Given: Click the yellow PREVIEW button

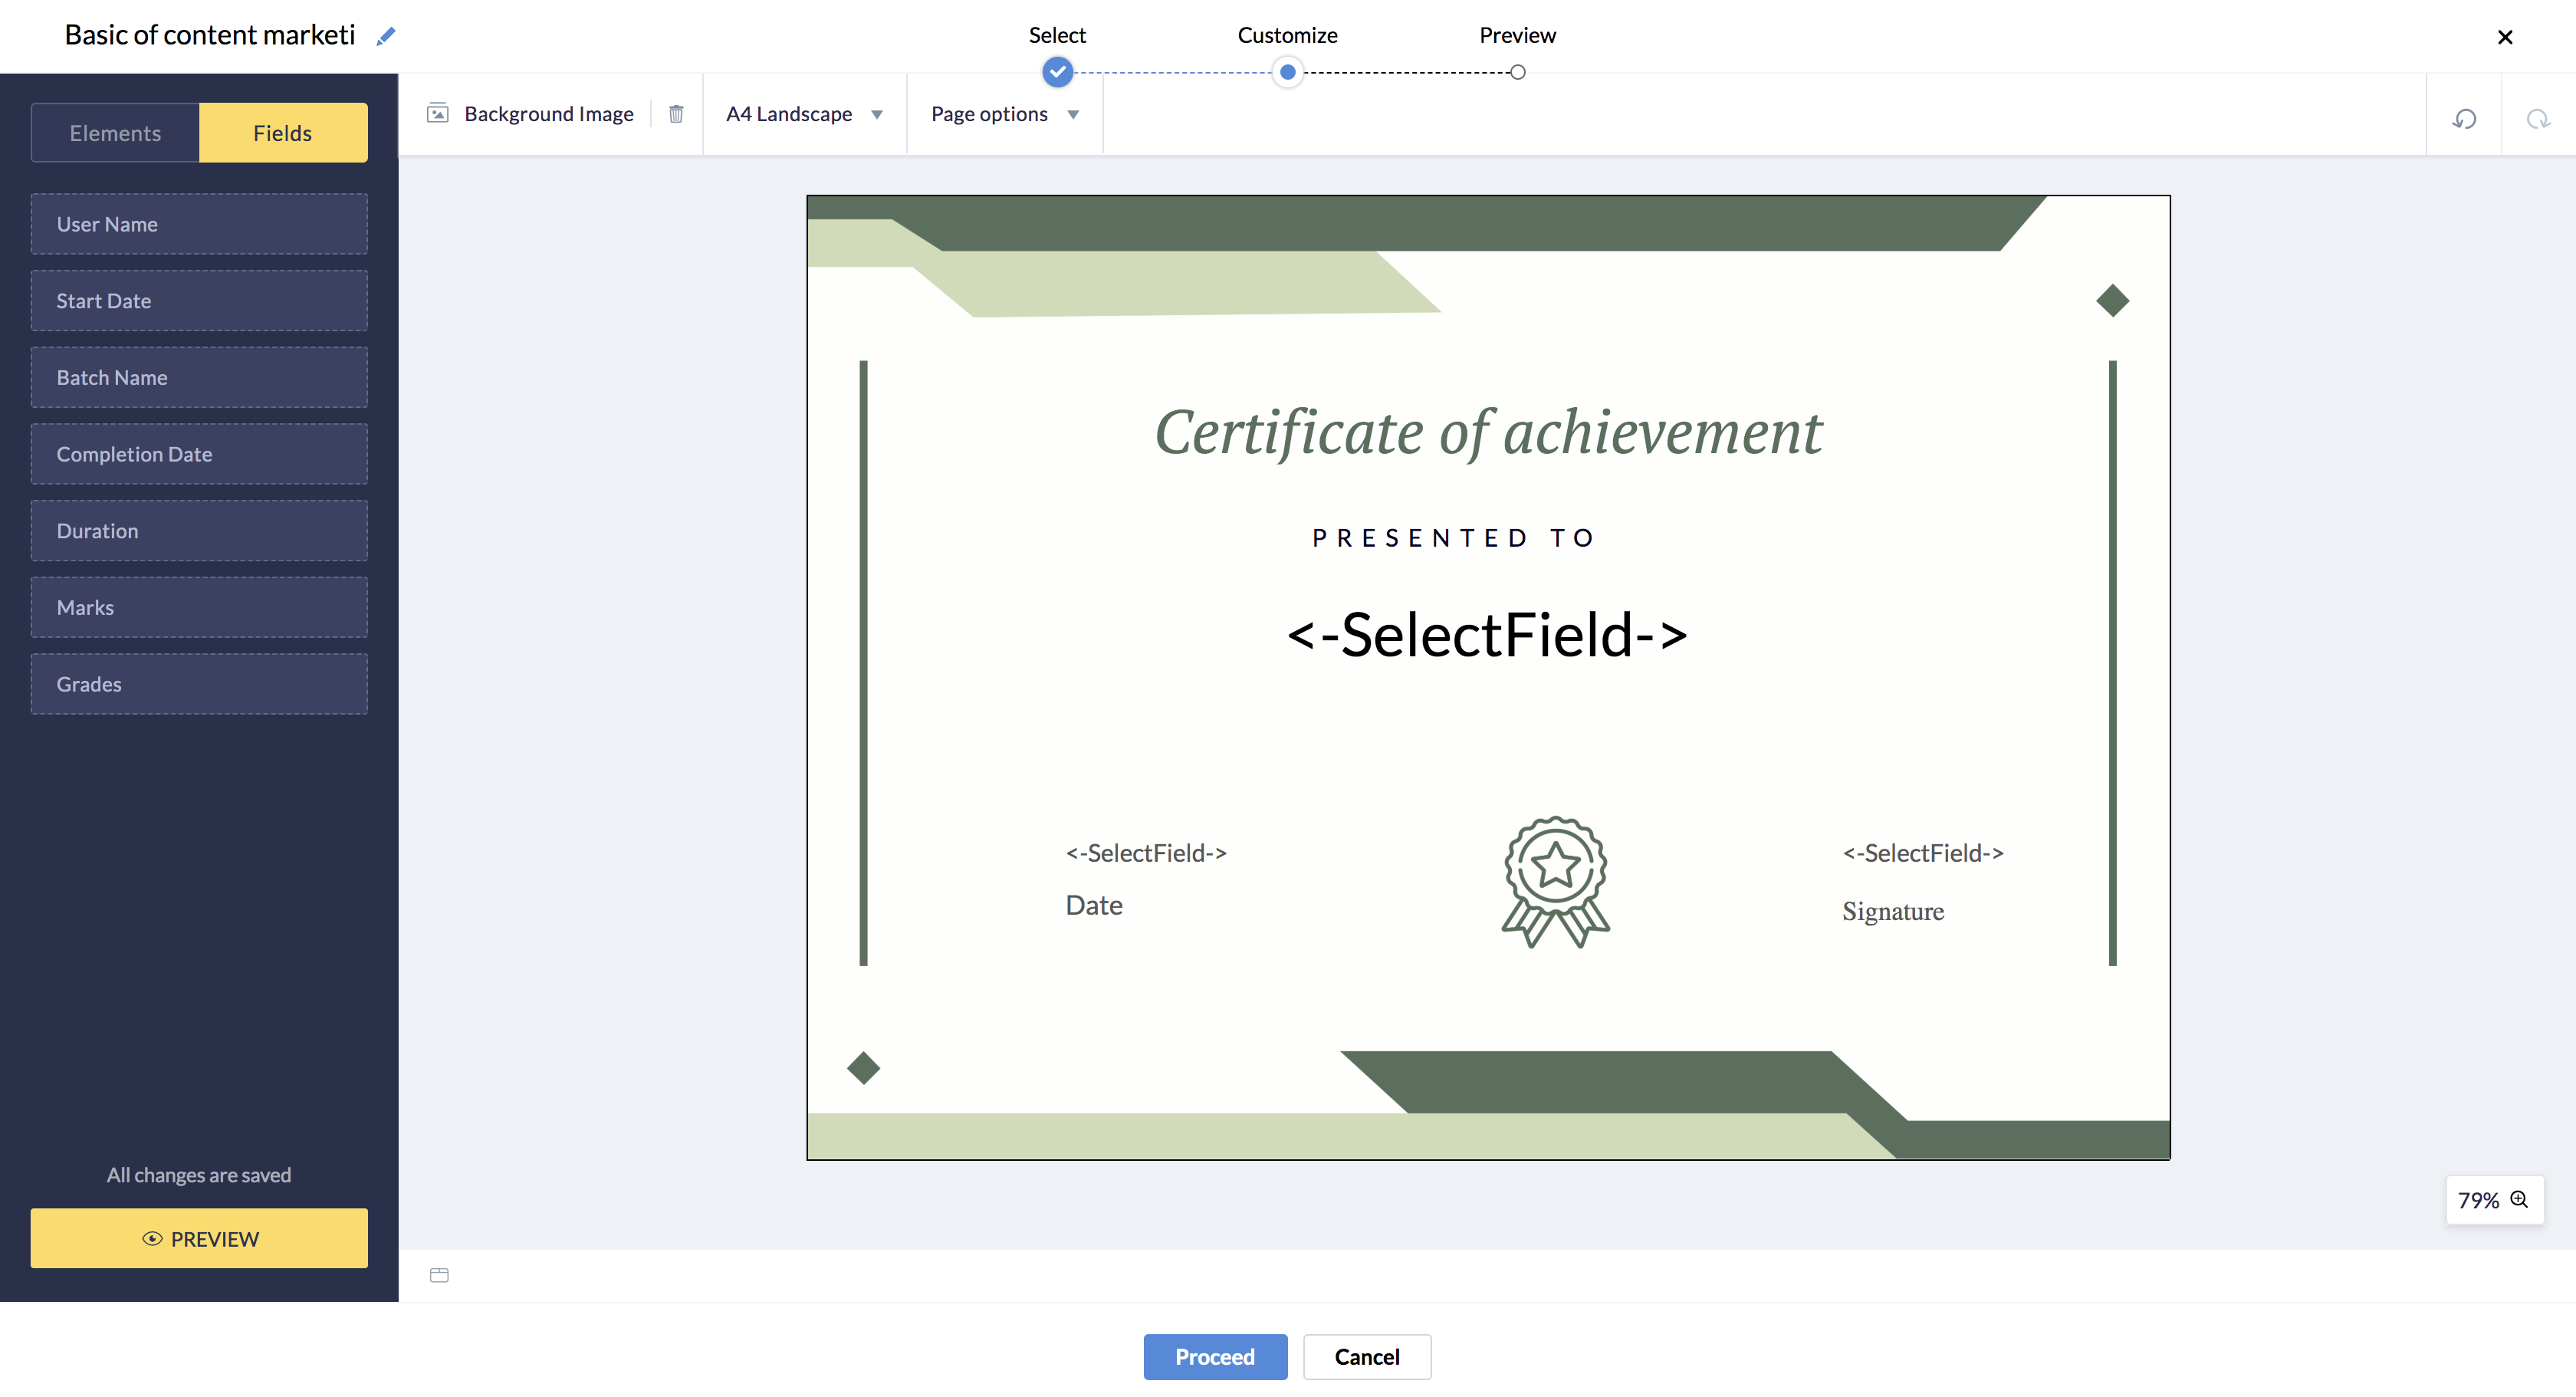Looking at the screenshot, I should (199, 1238).
